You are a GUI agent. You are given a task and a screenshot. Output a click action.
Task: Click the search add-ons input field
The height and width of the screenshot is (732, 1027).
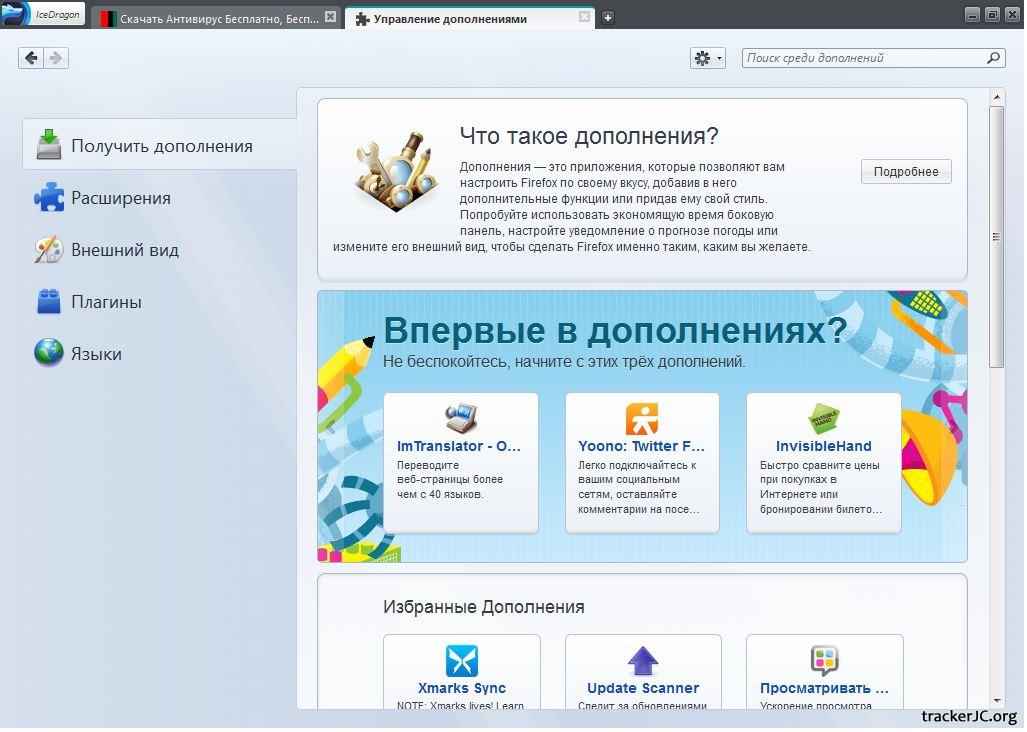[x=864, y=58]
